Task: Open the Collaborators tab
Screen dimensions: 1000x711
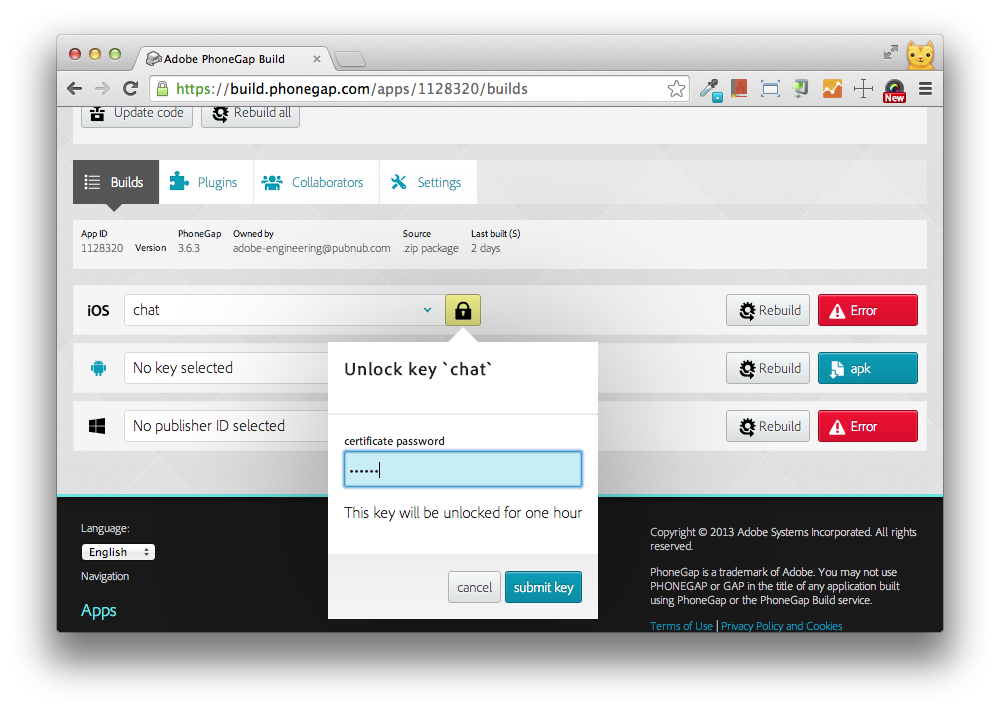Action: 313,182
